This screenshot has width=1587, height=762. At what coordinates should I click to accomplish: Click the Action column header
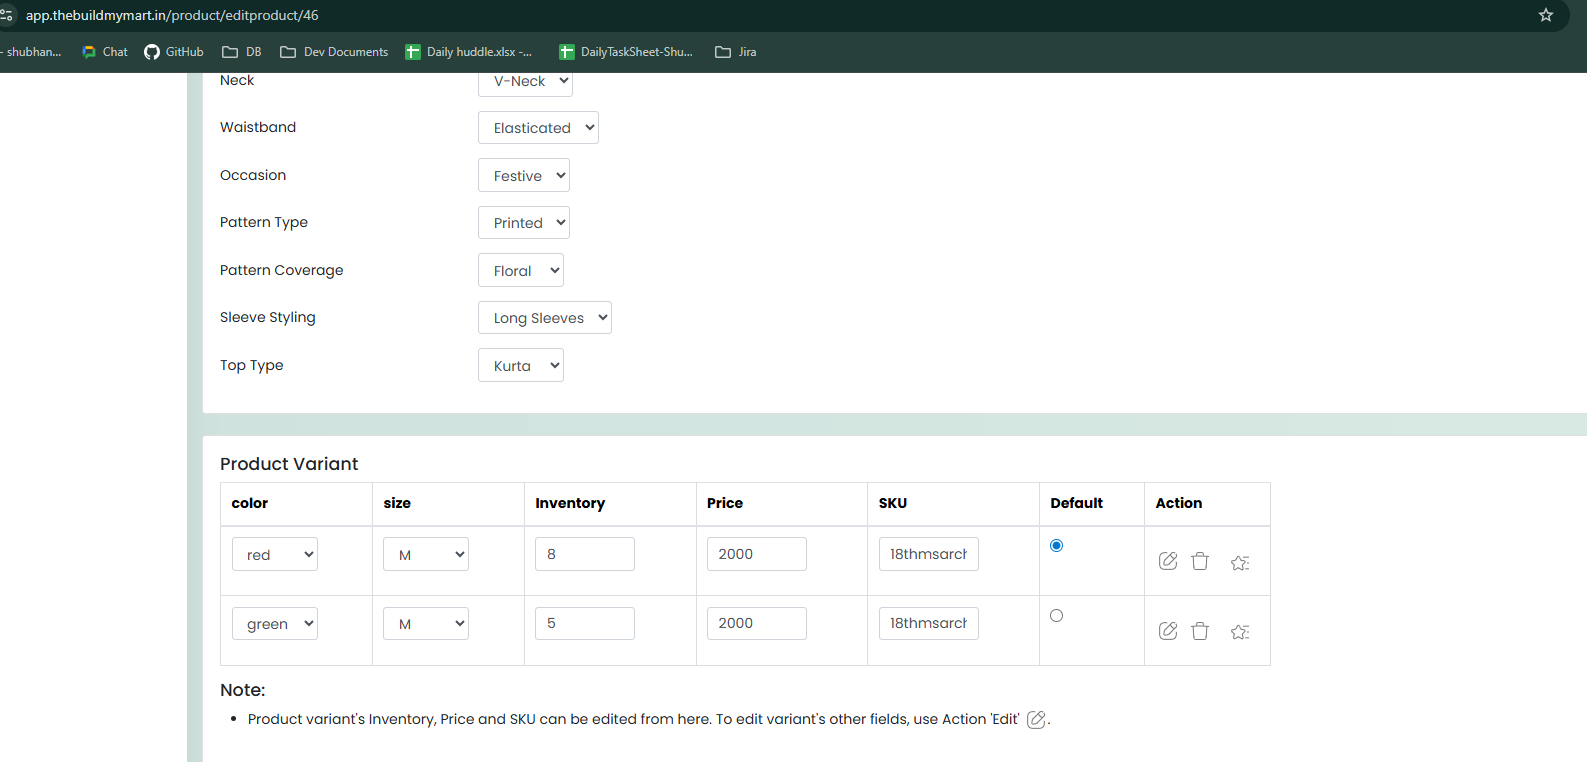[1179, 503]
